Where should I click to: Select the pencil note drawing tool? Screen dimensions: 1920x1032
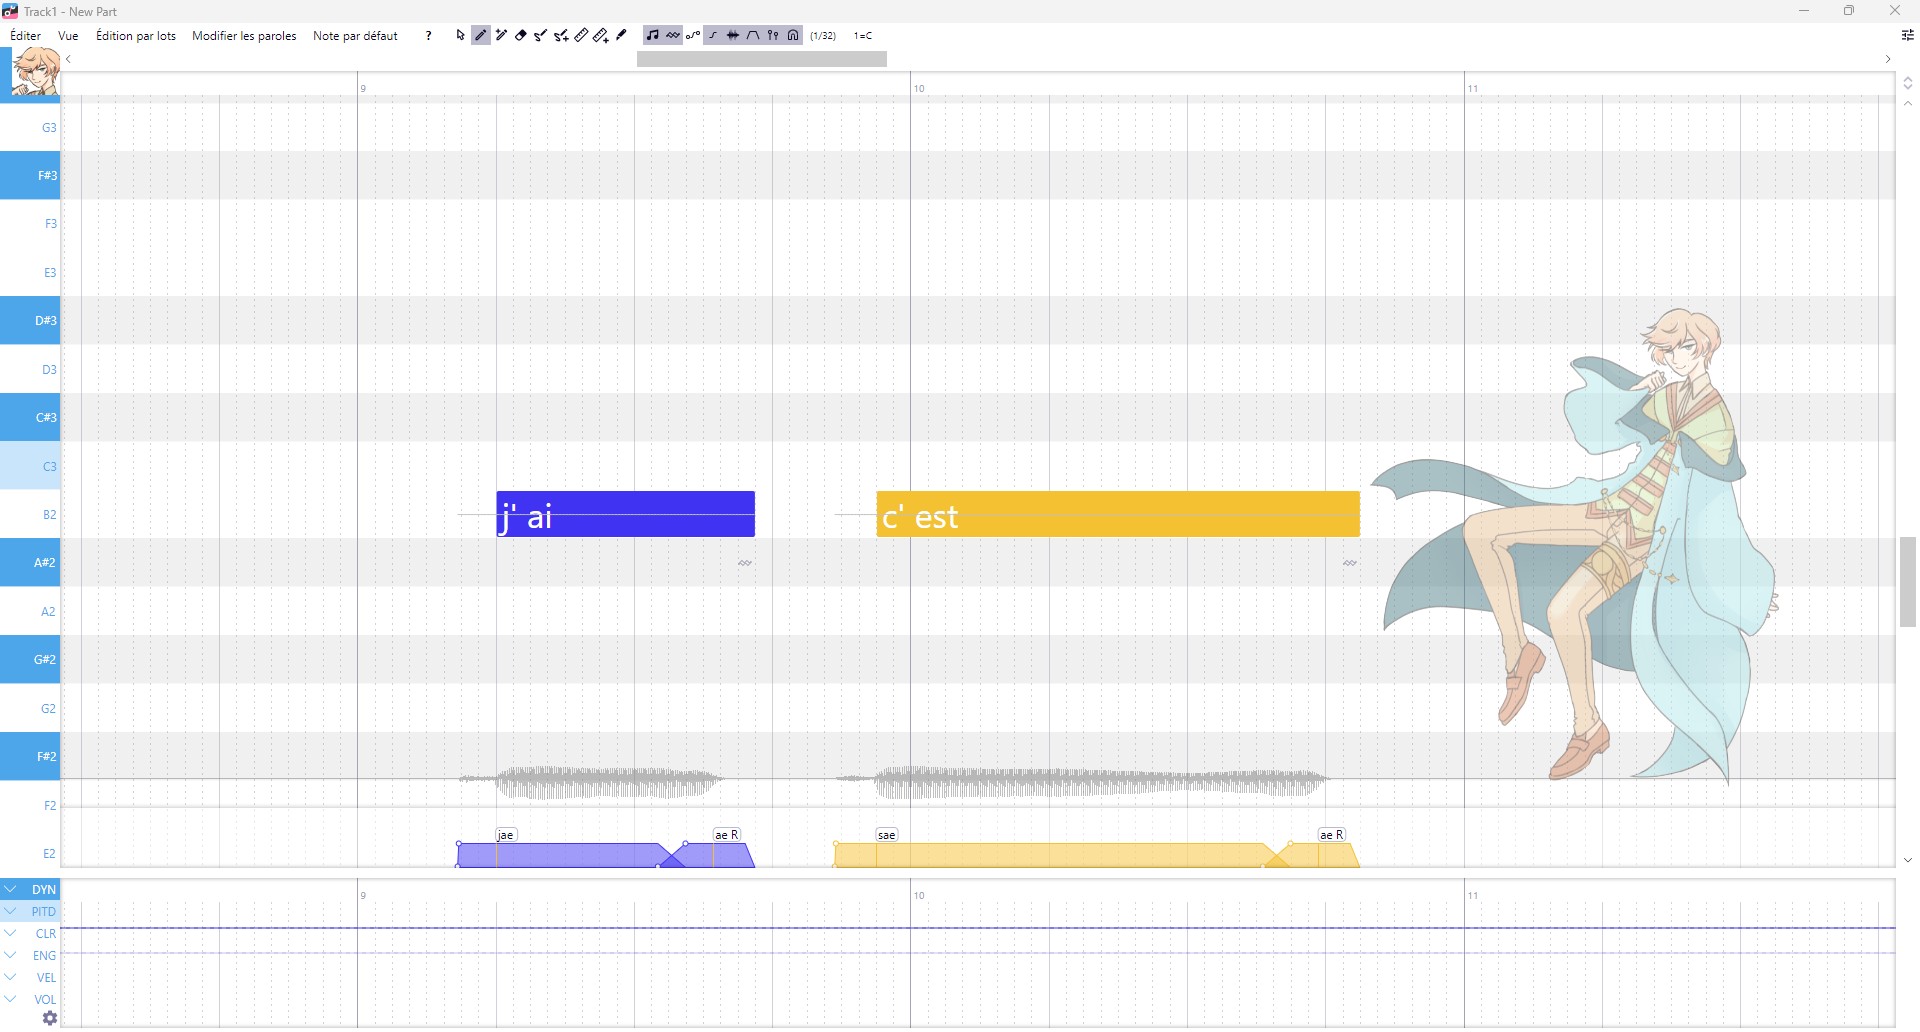(x=481, y=36)
